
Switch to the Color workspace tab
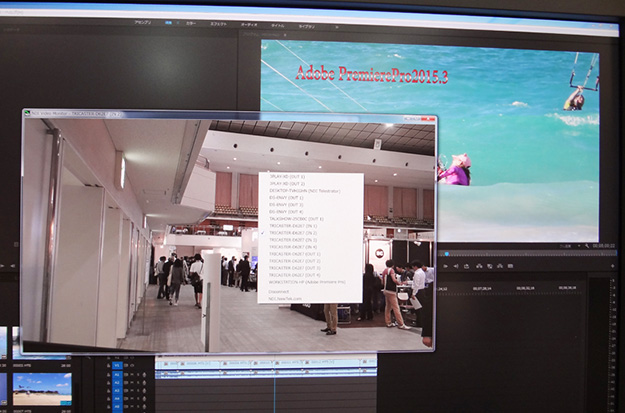click(x=190, y=21)
